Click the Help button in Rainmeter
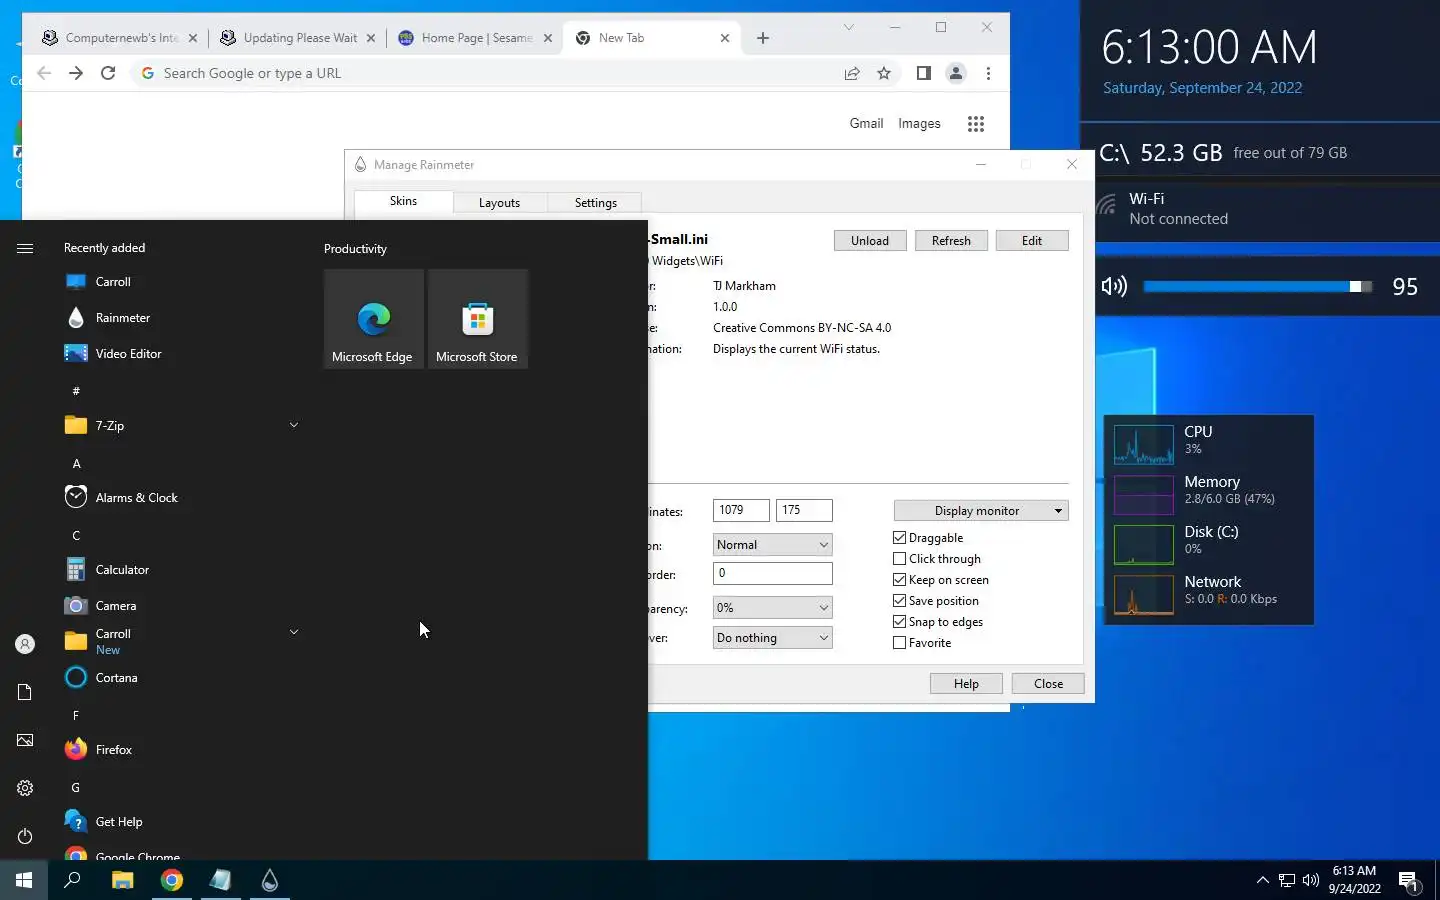The width and height of the screenshot is (1440, 900). (966, 684)
